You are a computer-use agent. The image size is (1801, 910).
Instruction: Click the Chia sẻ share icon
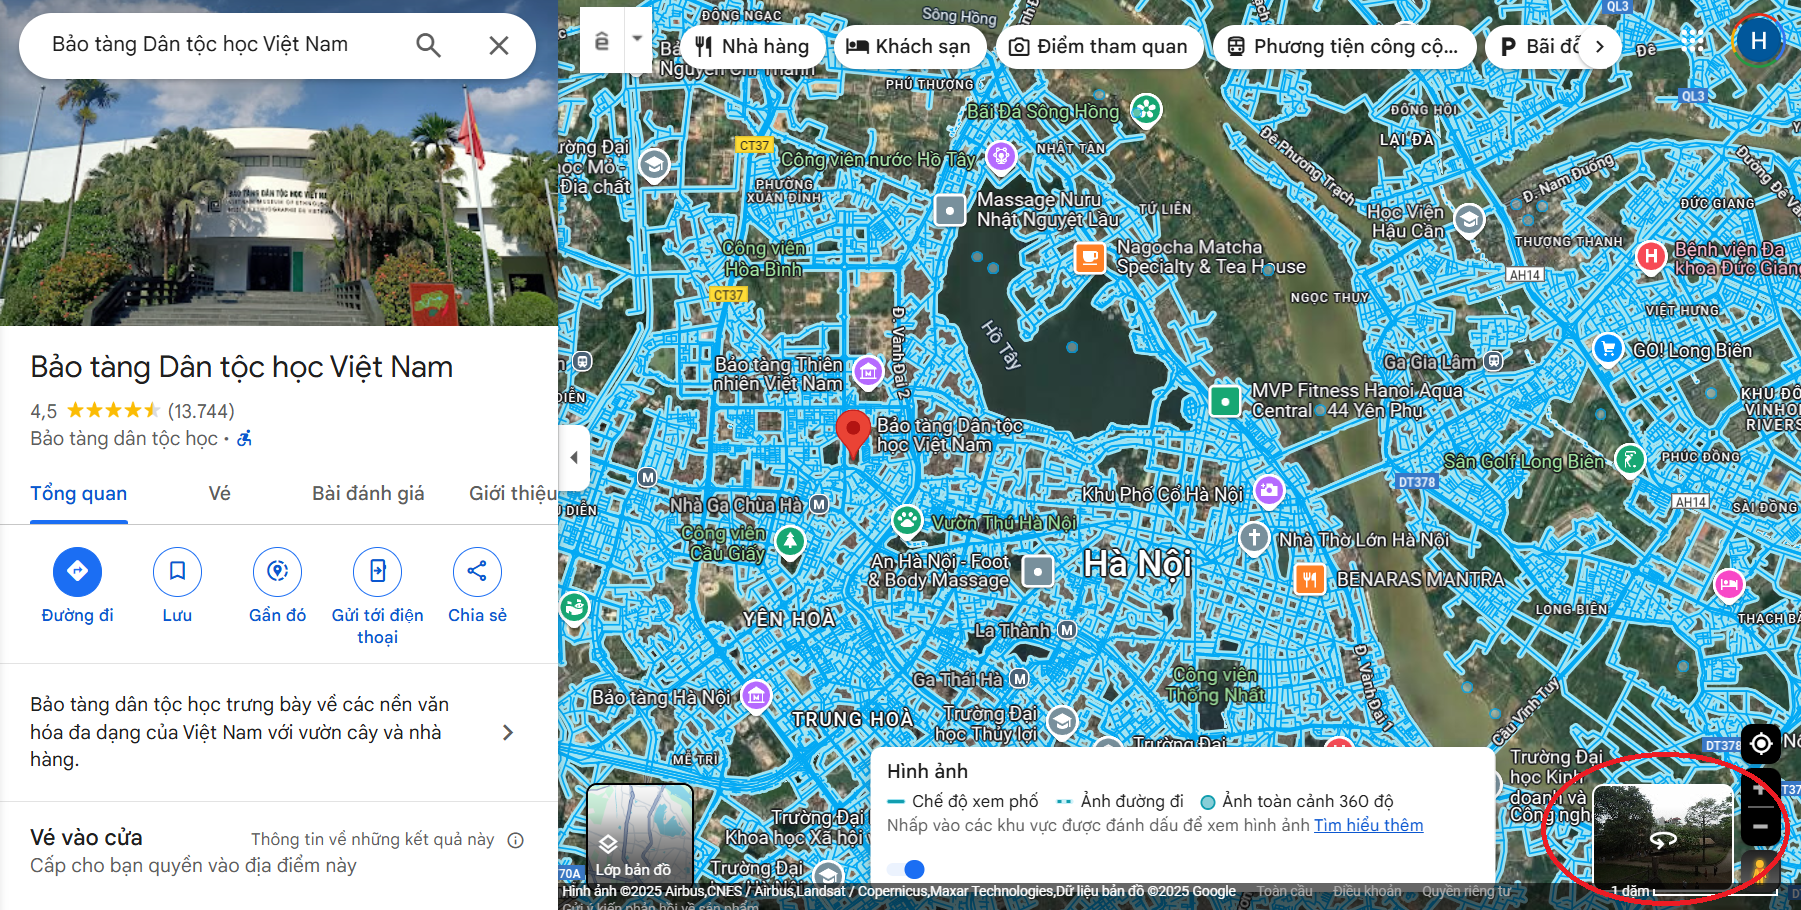477,571
